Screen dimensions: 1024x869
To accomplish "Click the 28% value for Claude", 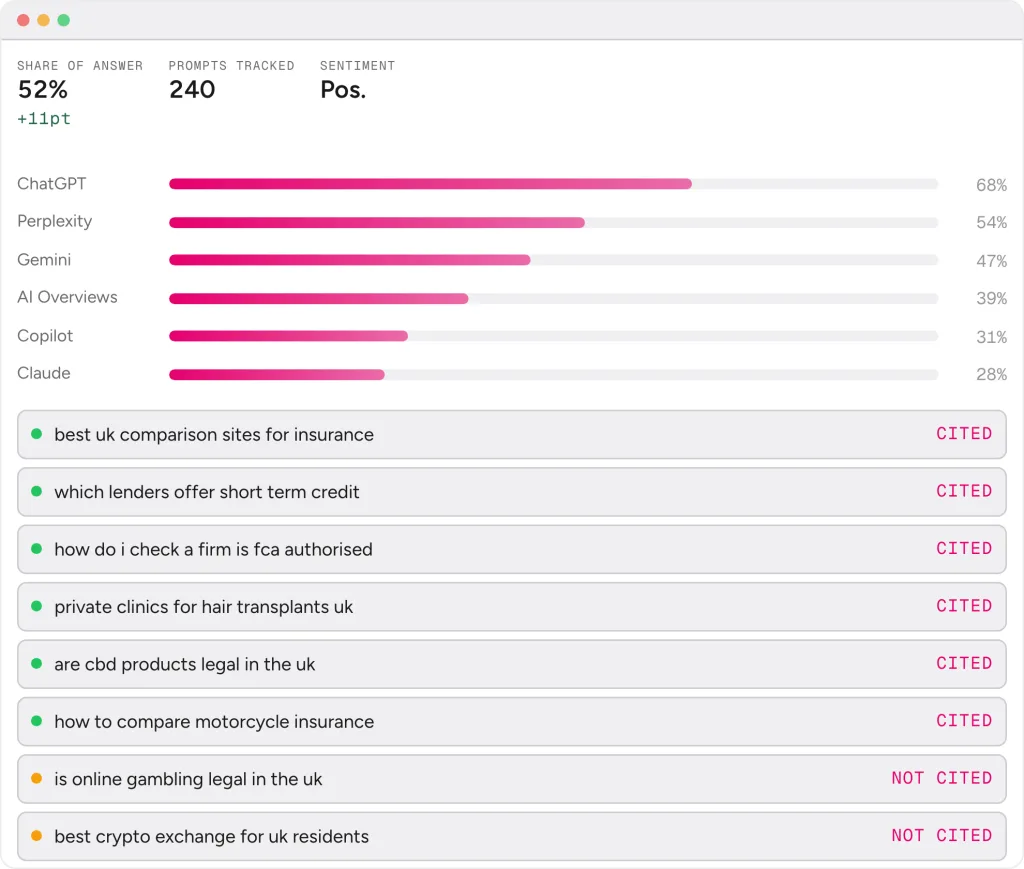I will pyautogui.click(x=991, y=375).
